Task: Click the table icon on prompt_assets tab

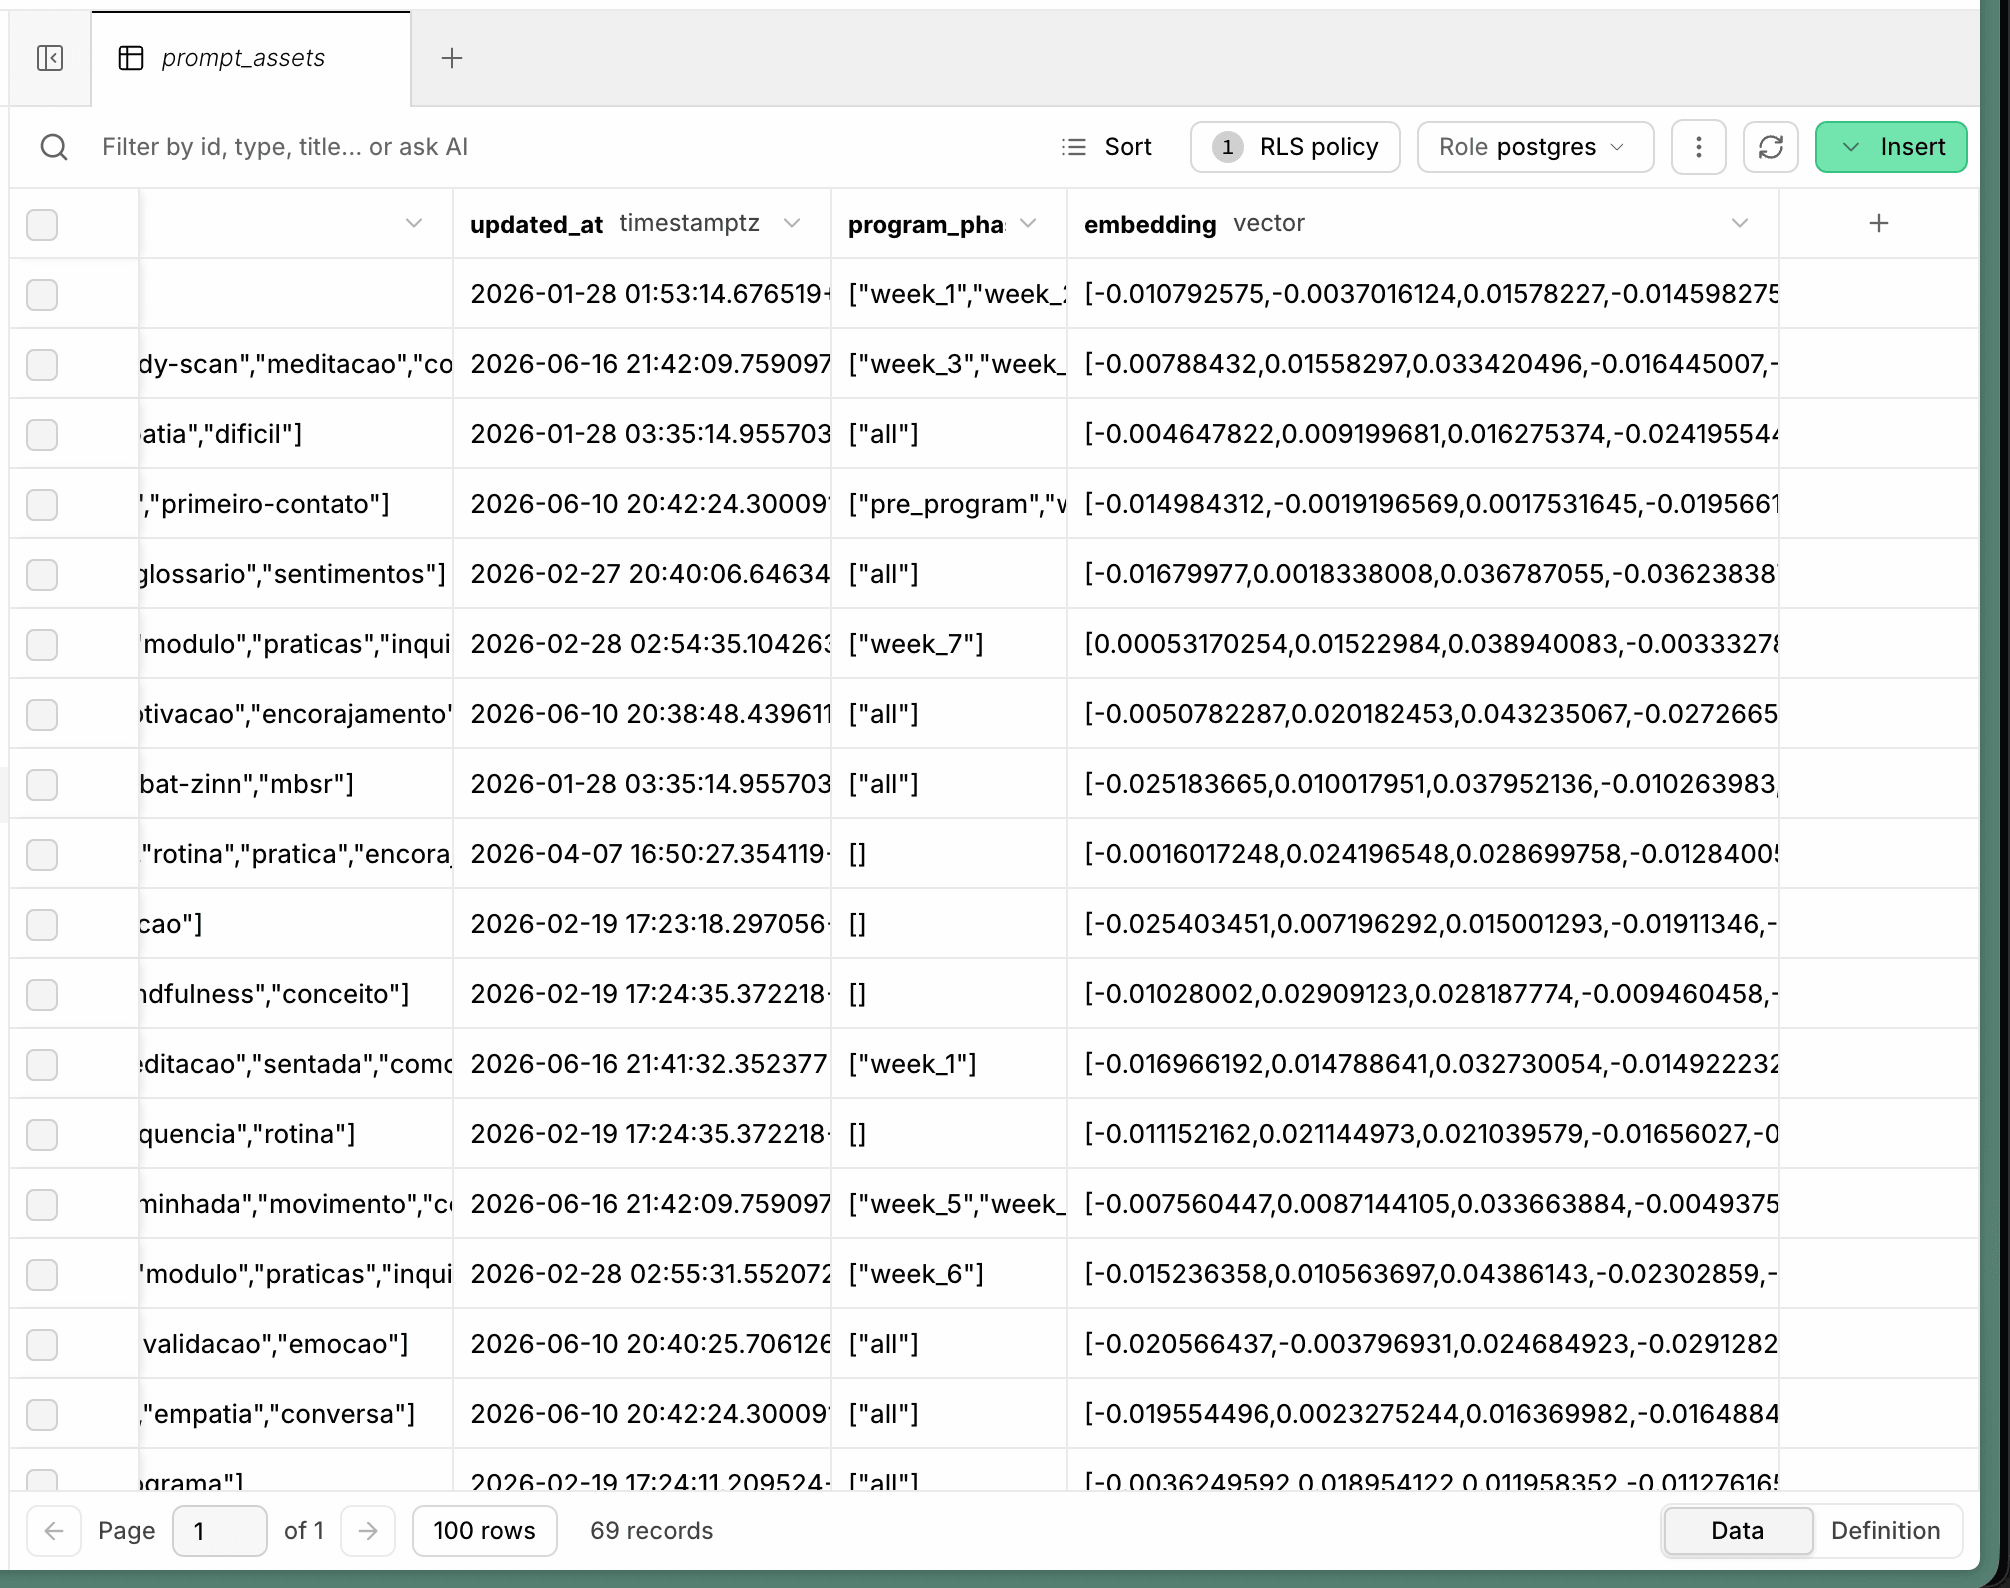Action: (x=131, y=58)
